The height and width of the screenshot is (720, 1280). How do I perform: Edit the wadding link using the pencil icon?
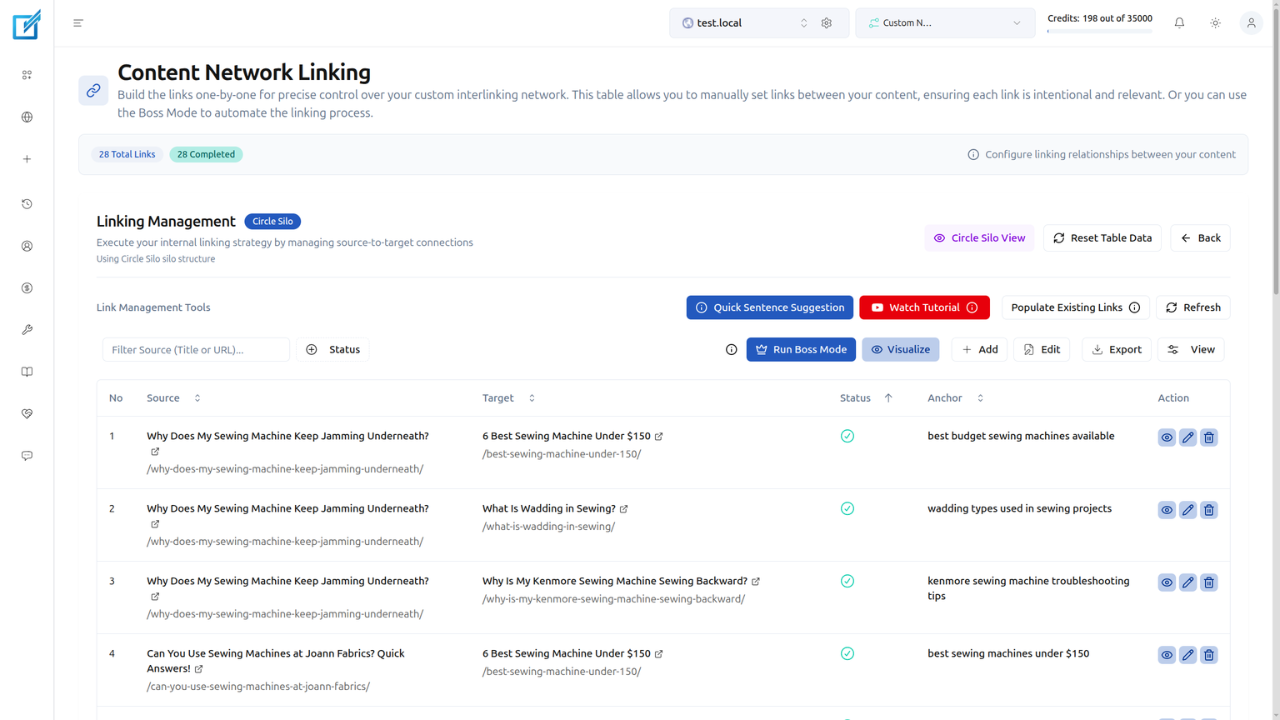pyautogui.click(x=1187, y=509)
